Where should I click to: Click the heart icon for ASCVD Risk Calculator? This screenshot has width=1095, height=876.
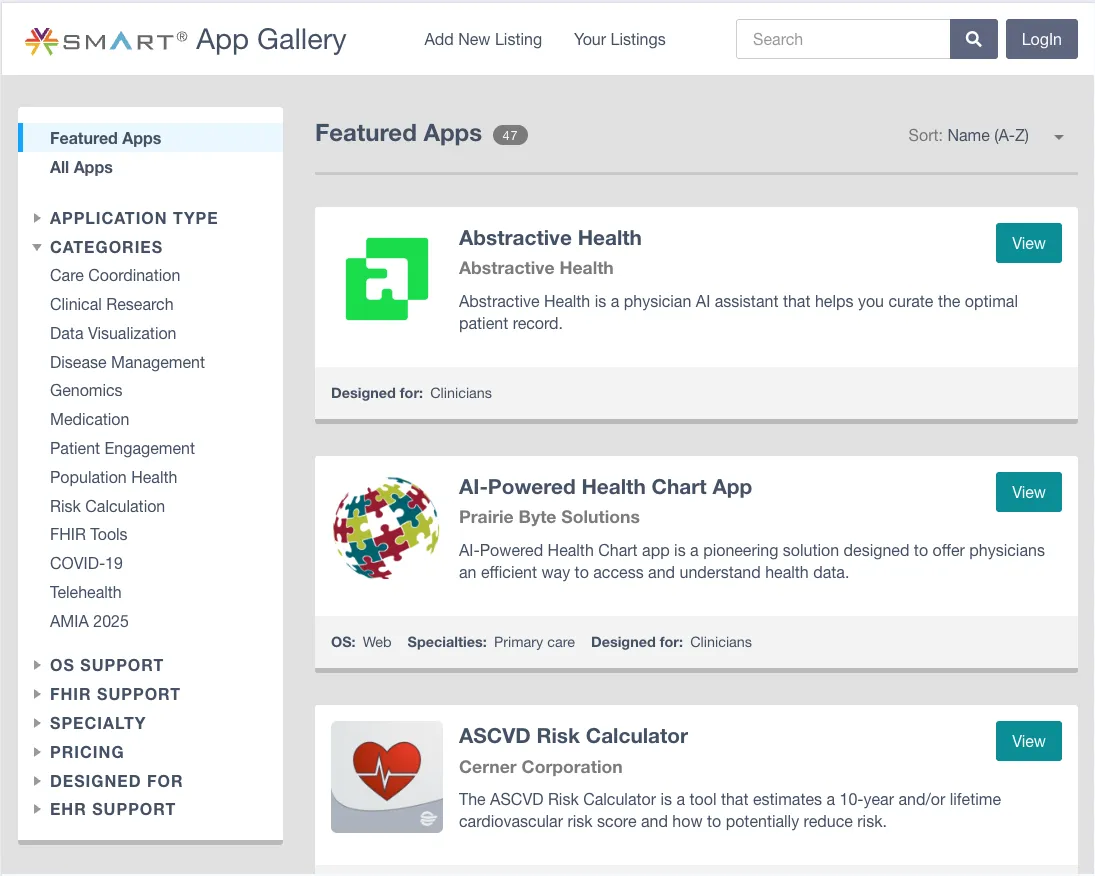click(386, 776)
